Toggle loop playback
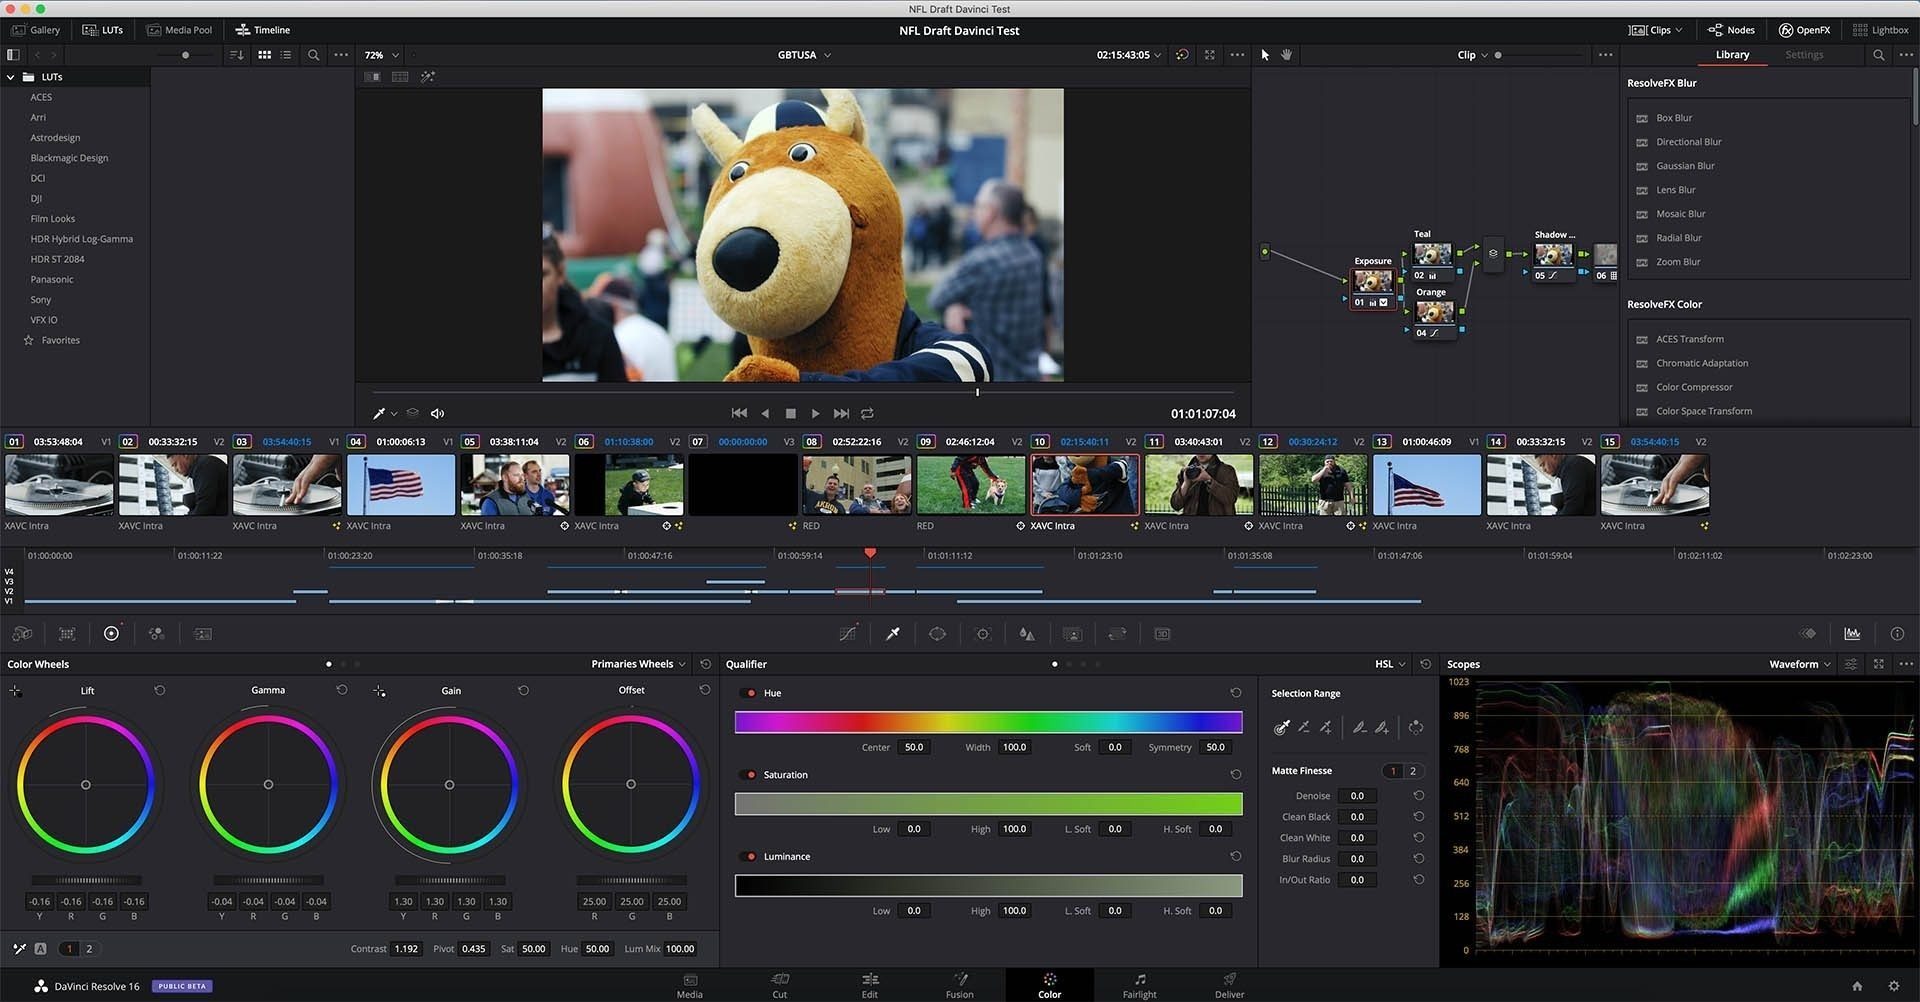This screenshot has height=1002, width=1920. [x=867, y=413]
